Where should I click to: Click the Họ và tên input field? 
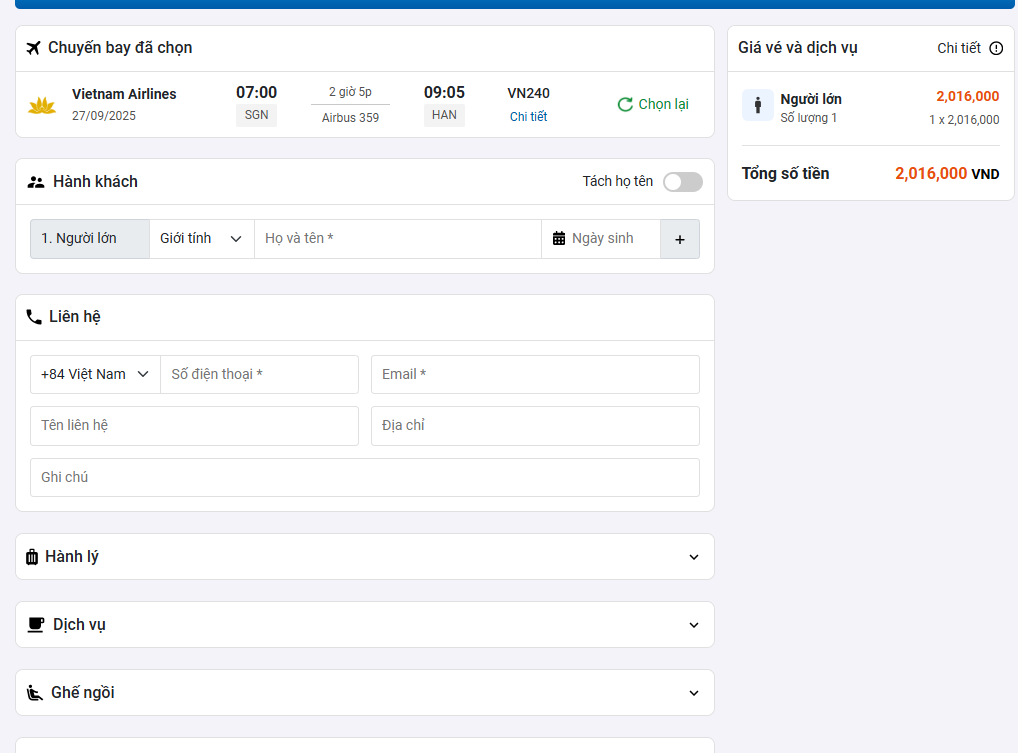(x=398, y=239)
